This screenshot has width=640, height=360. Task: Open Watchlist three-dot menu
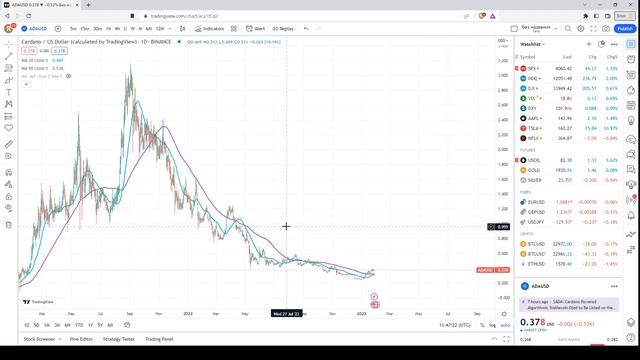coord(614,44)
